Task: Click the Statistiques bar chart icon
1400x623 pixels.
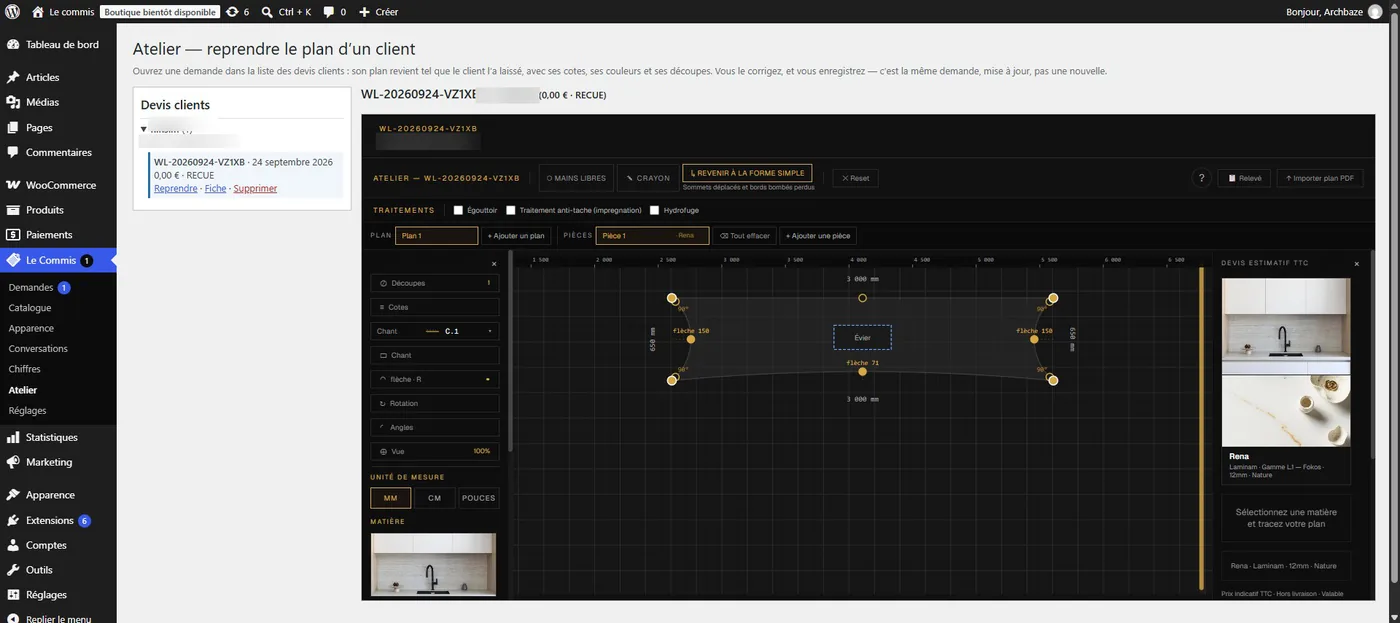Action: 13,437
